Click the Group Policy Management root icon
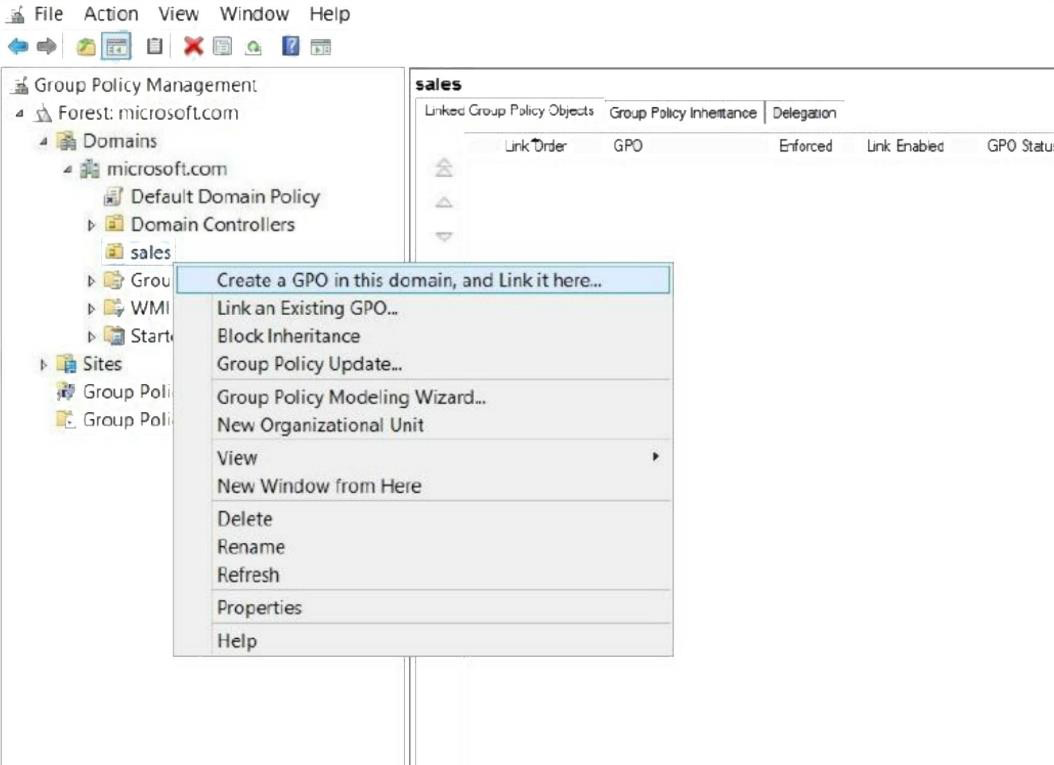This screenshot has height=765, width=1054. [21, 85]
